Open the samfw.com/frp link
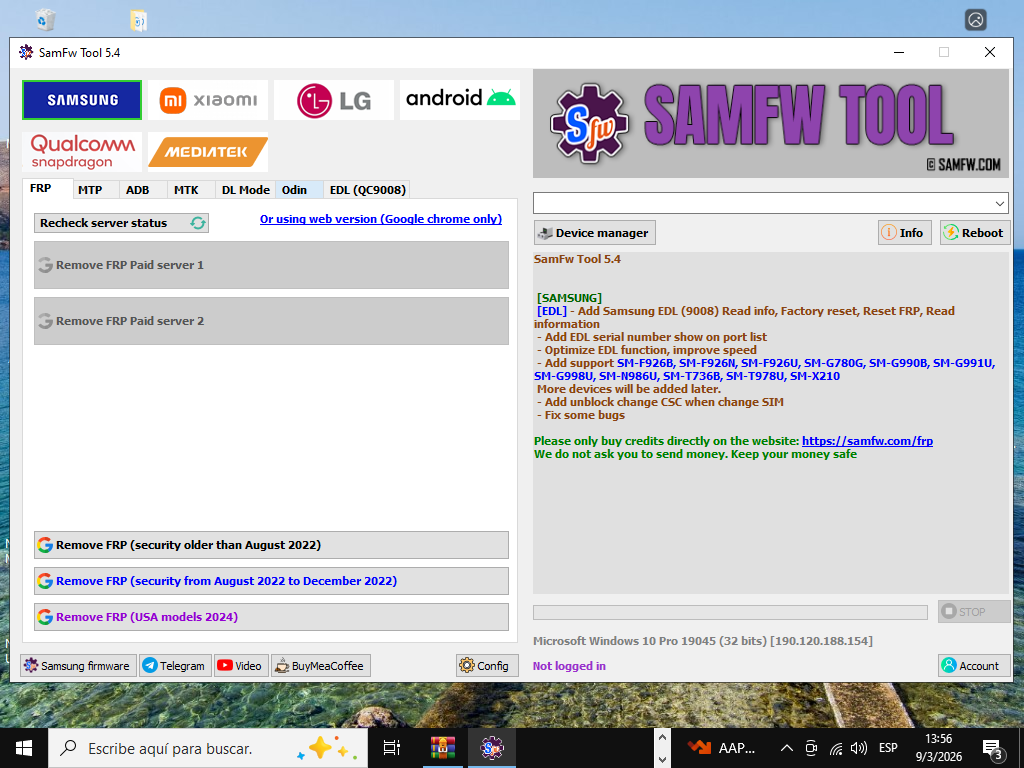Image resolution: width=1024 pixels, height=768 pixels. [867, 441]
